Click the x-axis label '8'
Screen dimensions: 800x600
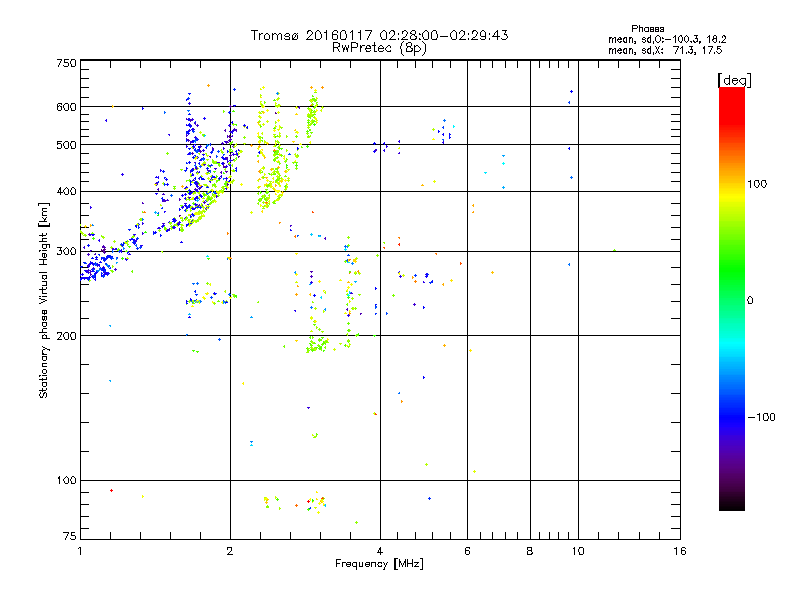530,551
